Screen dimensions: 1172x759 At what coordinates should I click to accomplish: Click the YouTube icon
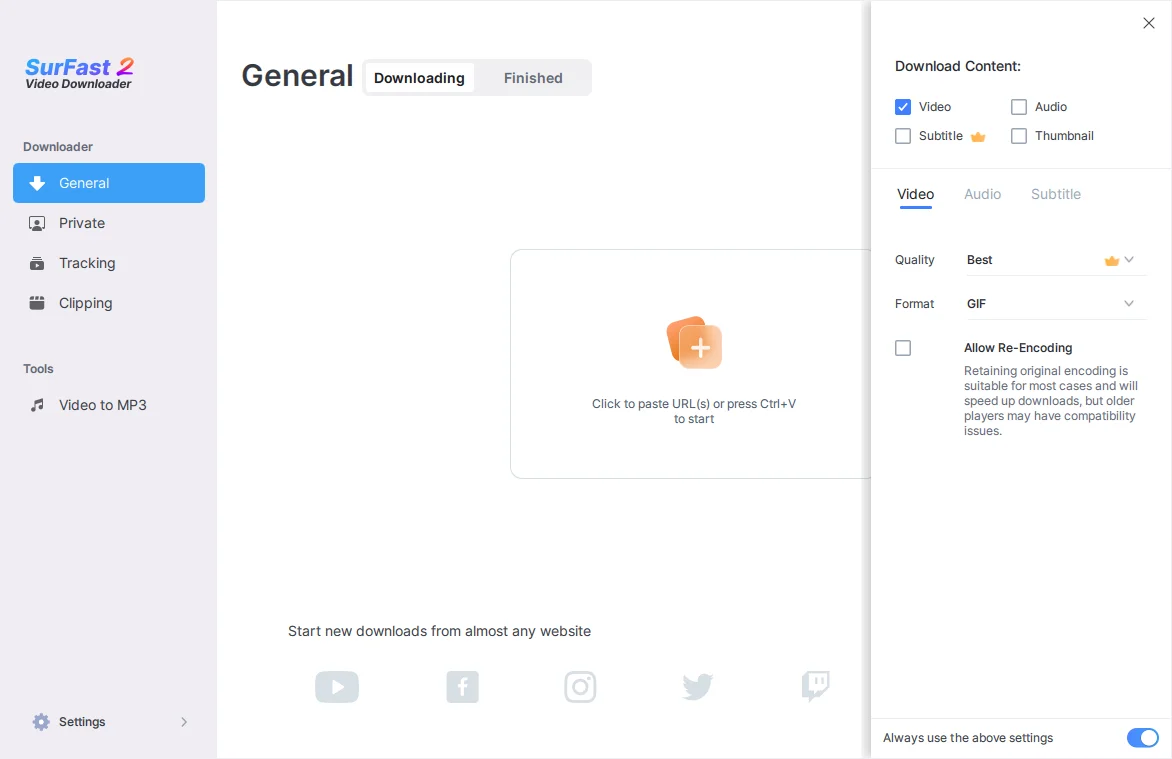tap(337, 687)
